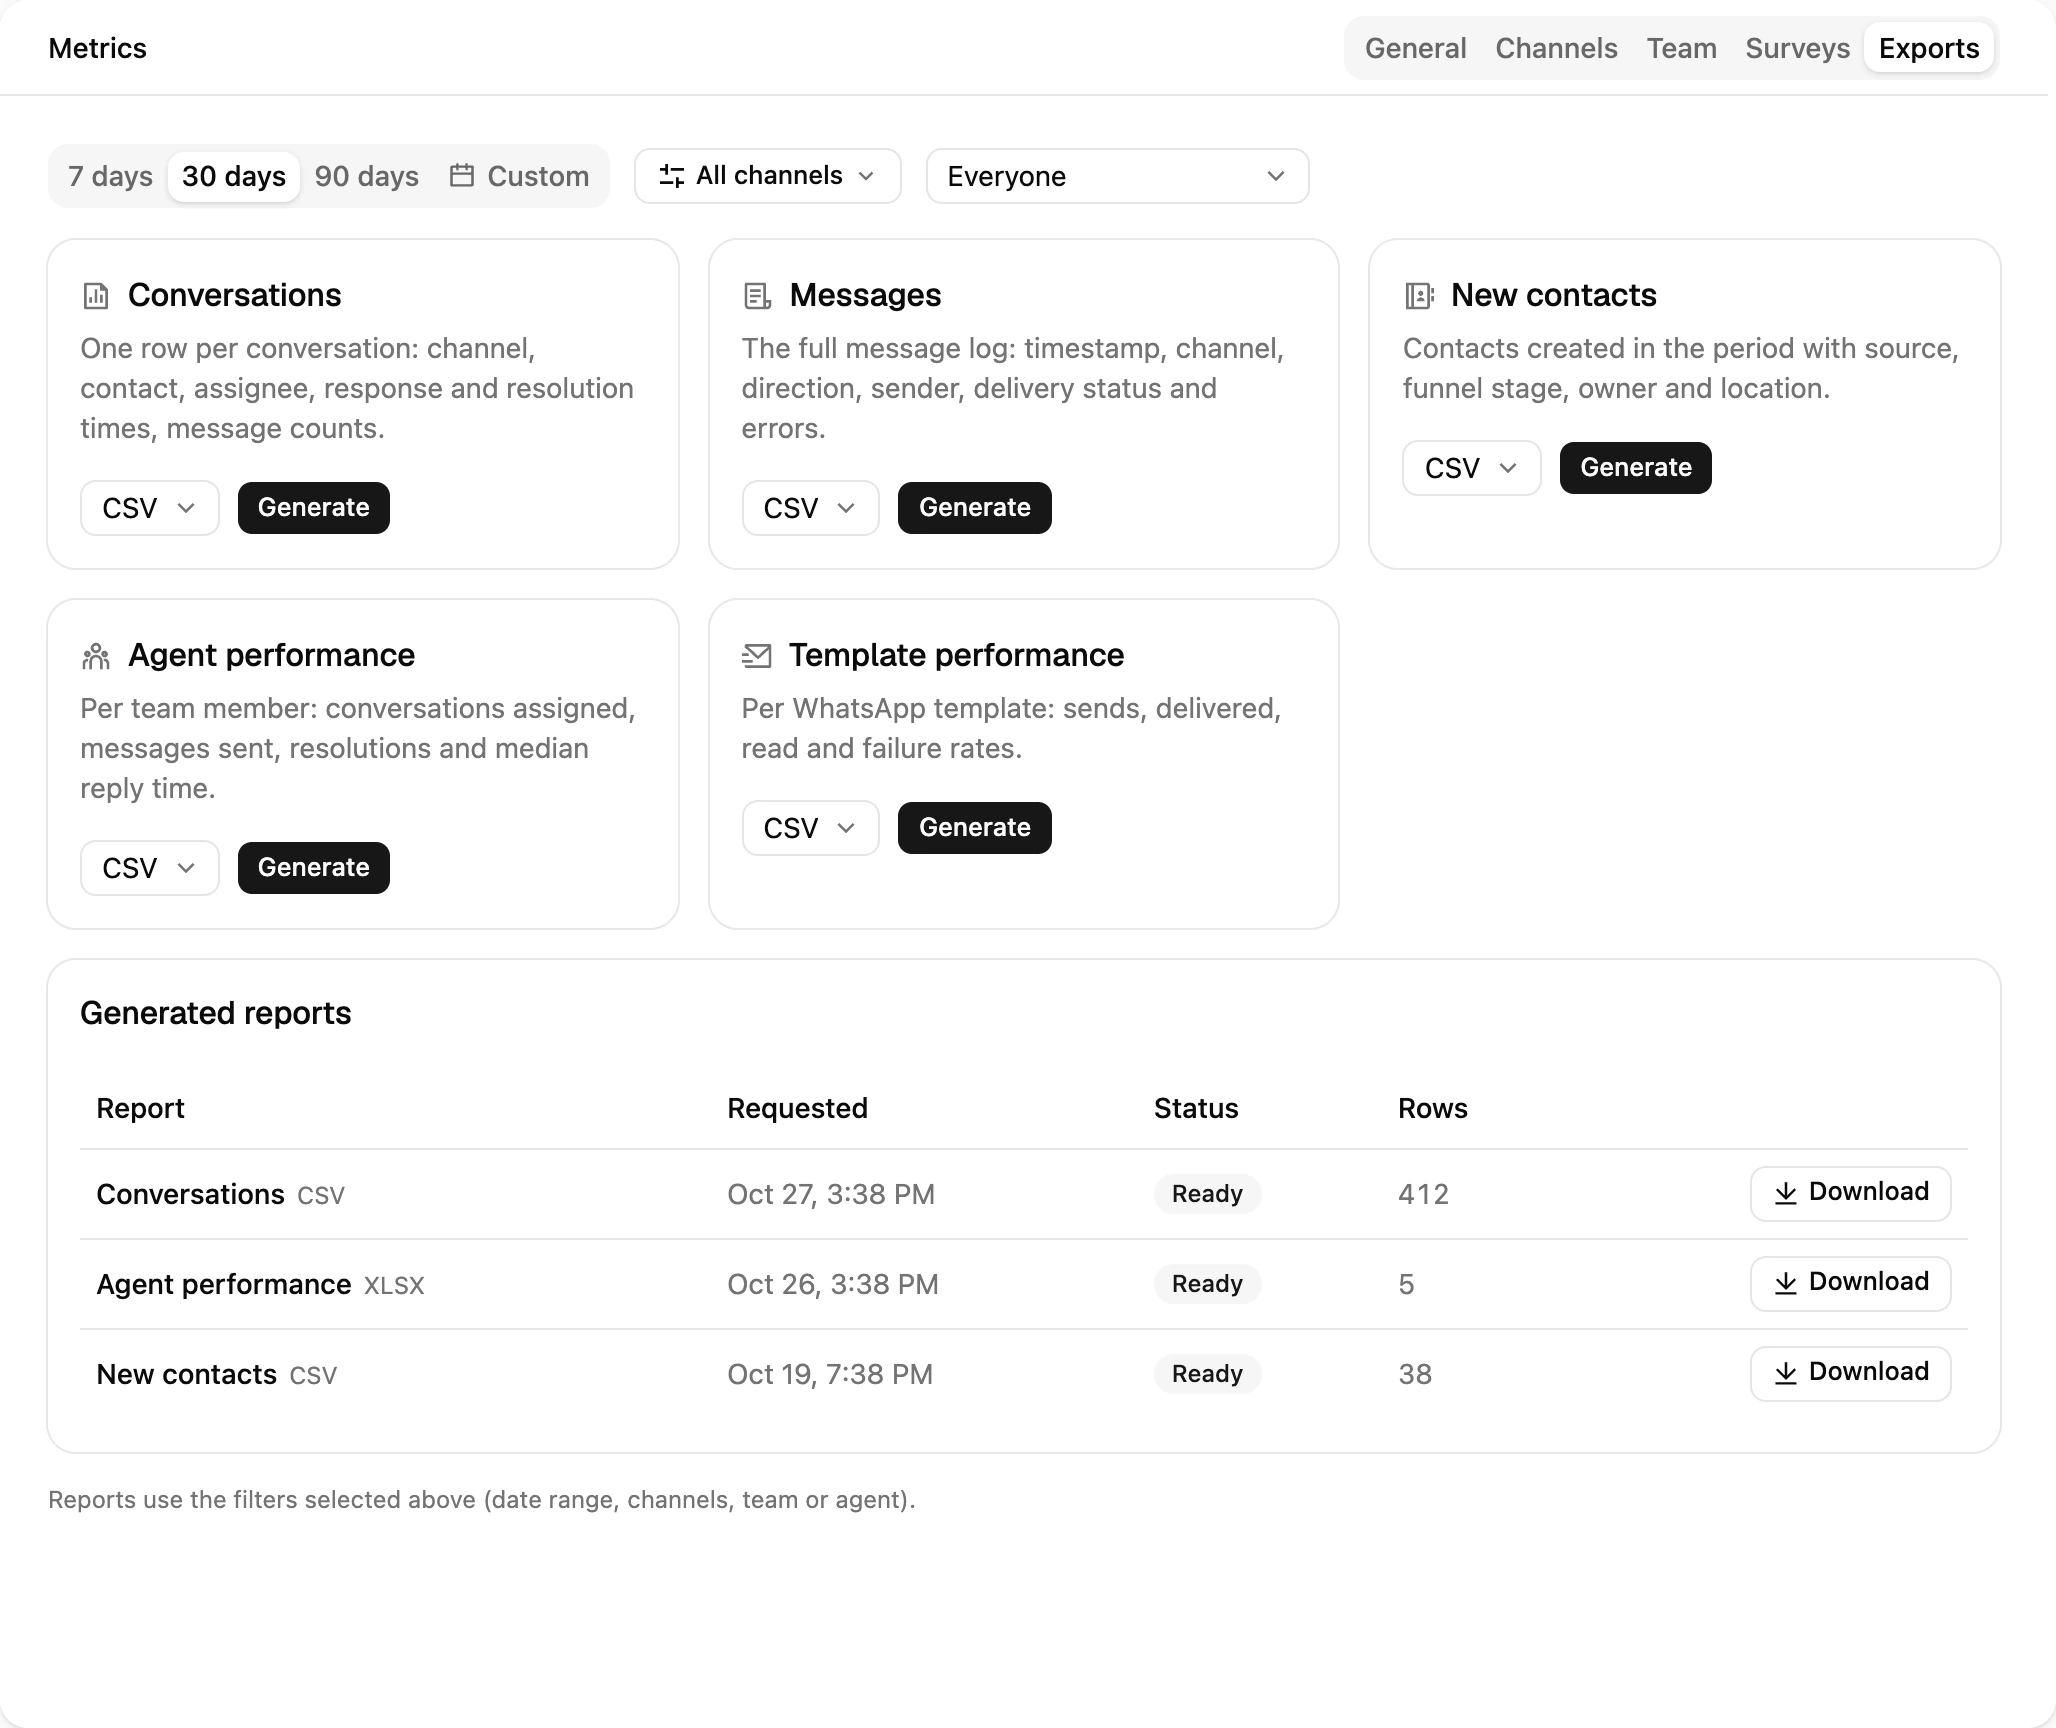The width and height of the screenshot is (2056, 1728).
Task: Generate the Conversations report
Action: pos(314,508)
